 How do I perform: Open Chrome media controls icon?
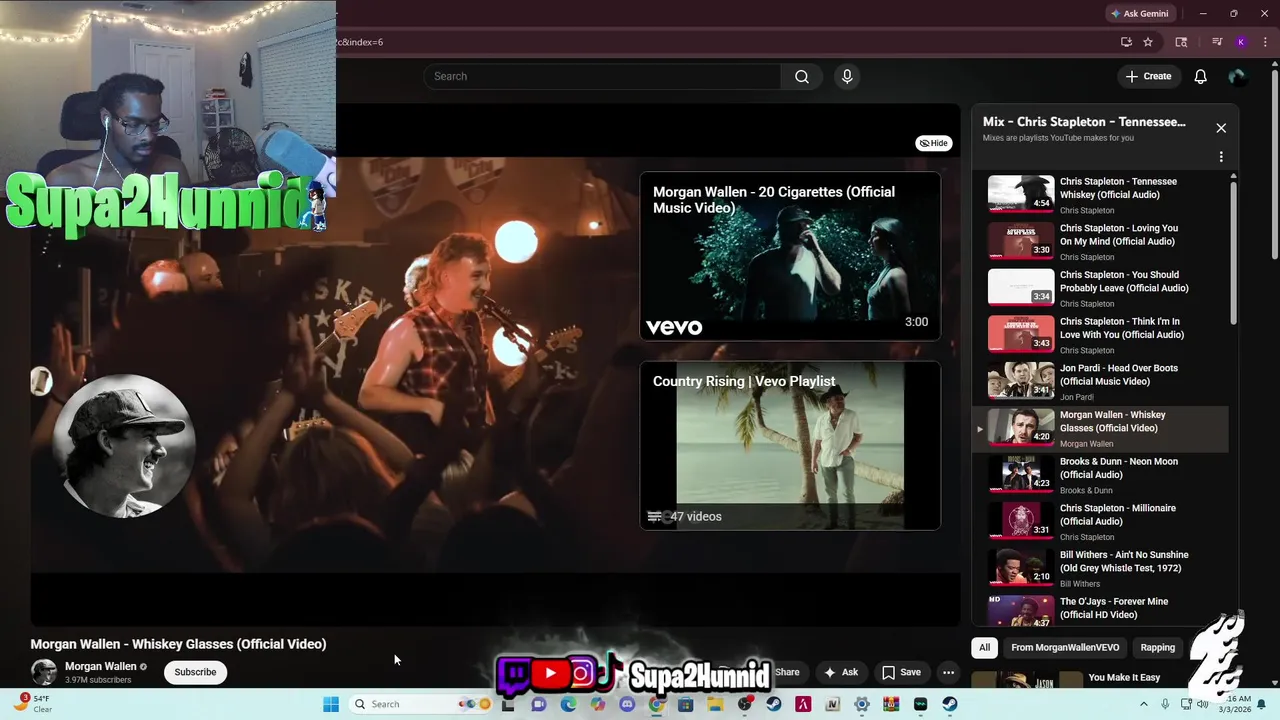click(1217, 42)
